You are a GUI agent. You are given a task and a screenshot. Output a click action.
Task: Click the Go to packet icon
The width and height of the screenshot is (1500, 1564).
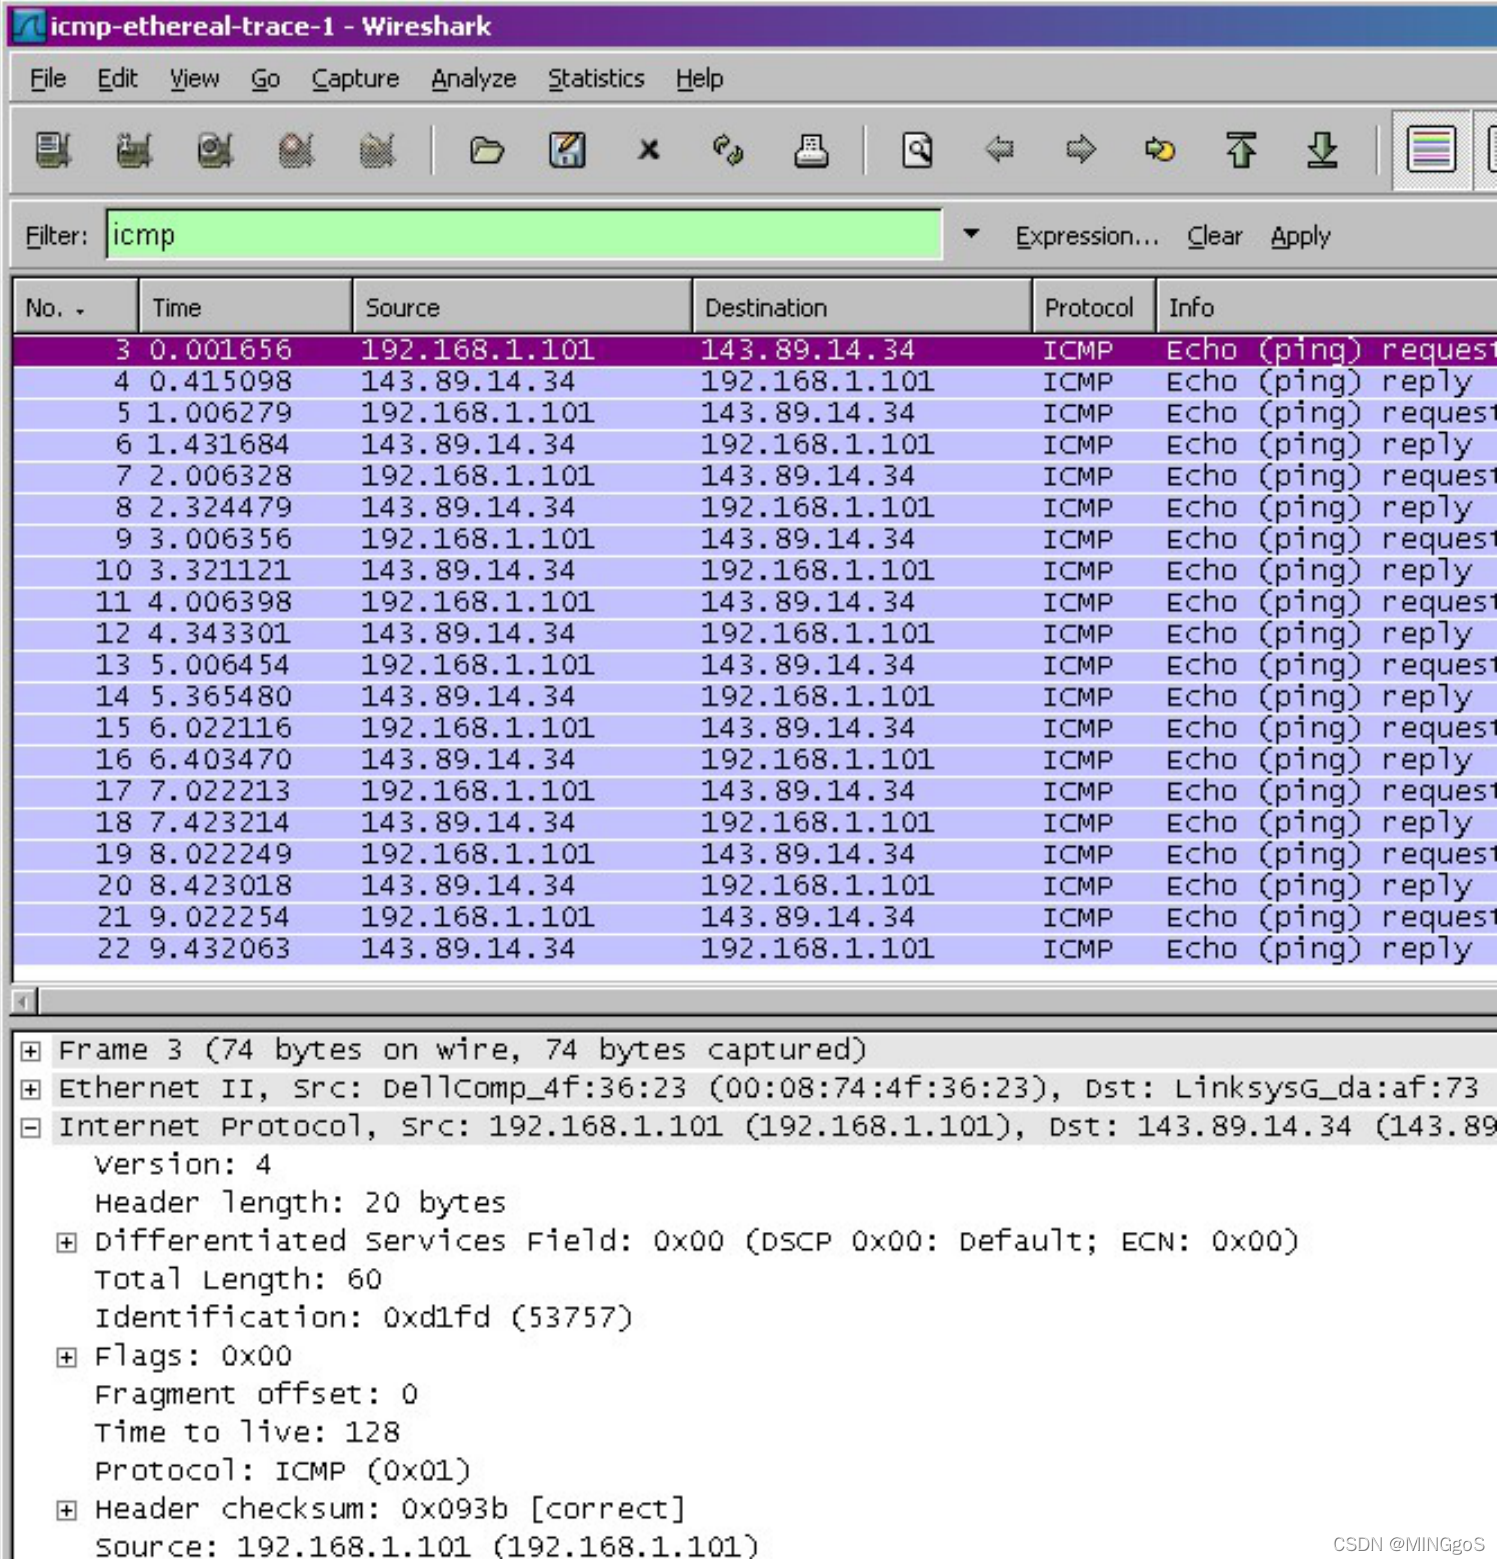pyautogui.click(x=1160, y=151)
